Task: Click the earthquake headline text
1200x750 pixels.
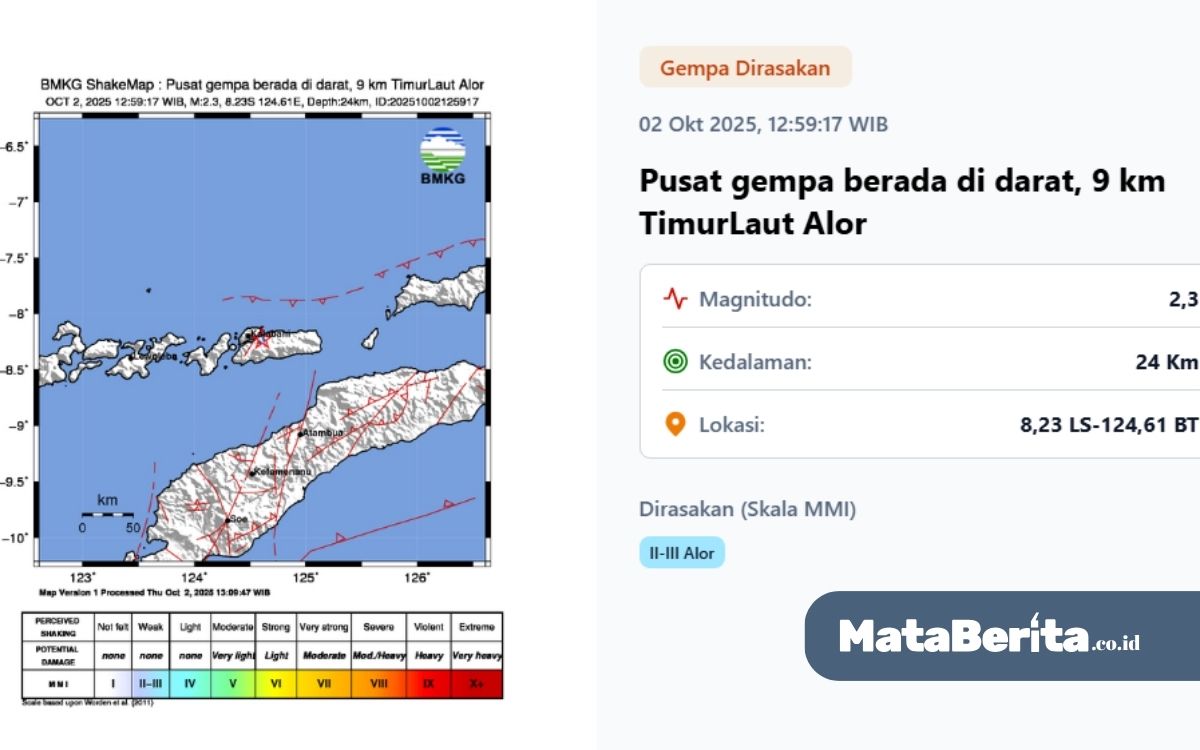Action: click(x=902, y=202)
